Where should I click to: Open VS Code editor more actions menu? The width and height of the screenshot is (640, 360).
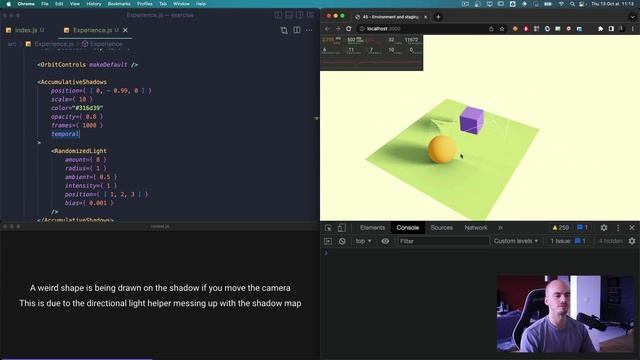pos(309,30)
